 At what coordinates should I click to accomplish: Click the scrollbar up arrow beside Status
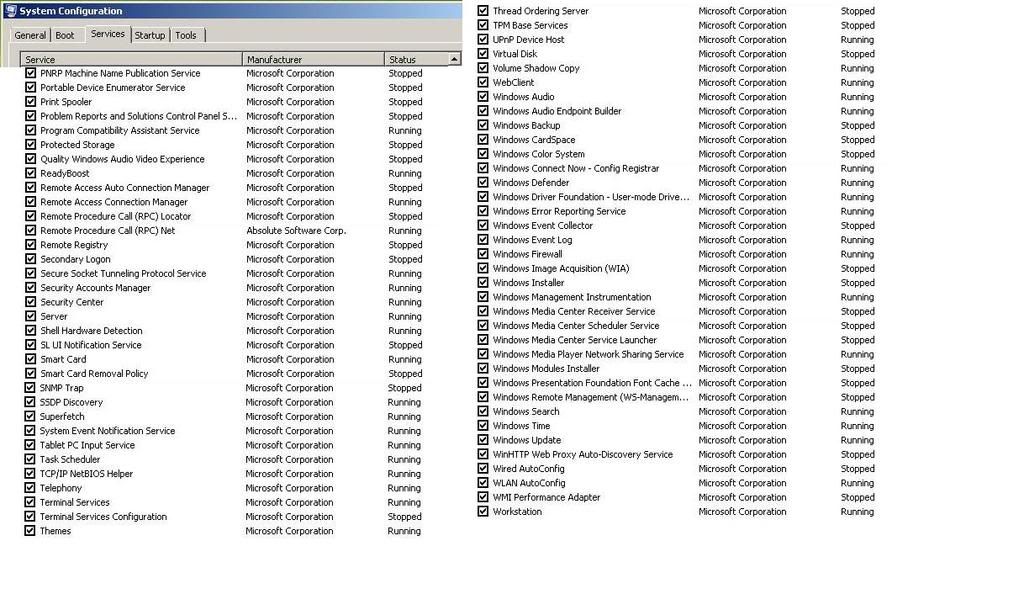[454, 59]
